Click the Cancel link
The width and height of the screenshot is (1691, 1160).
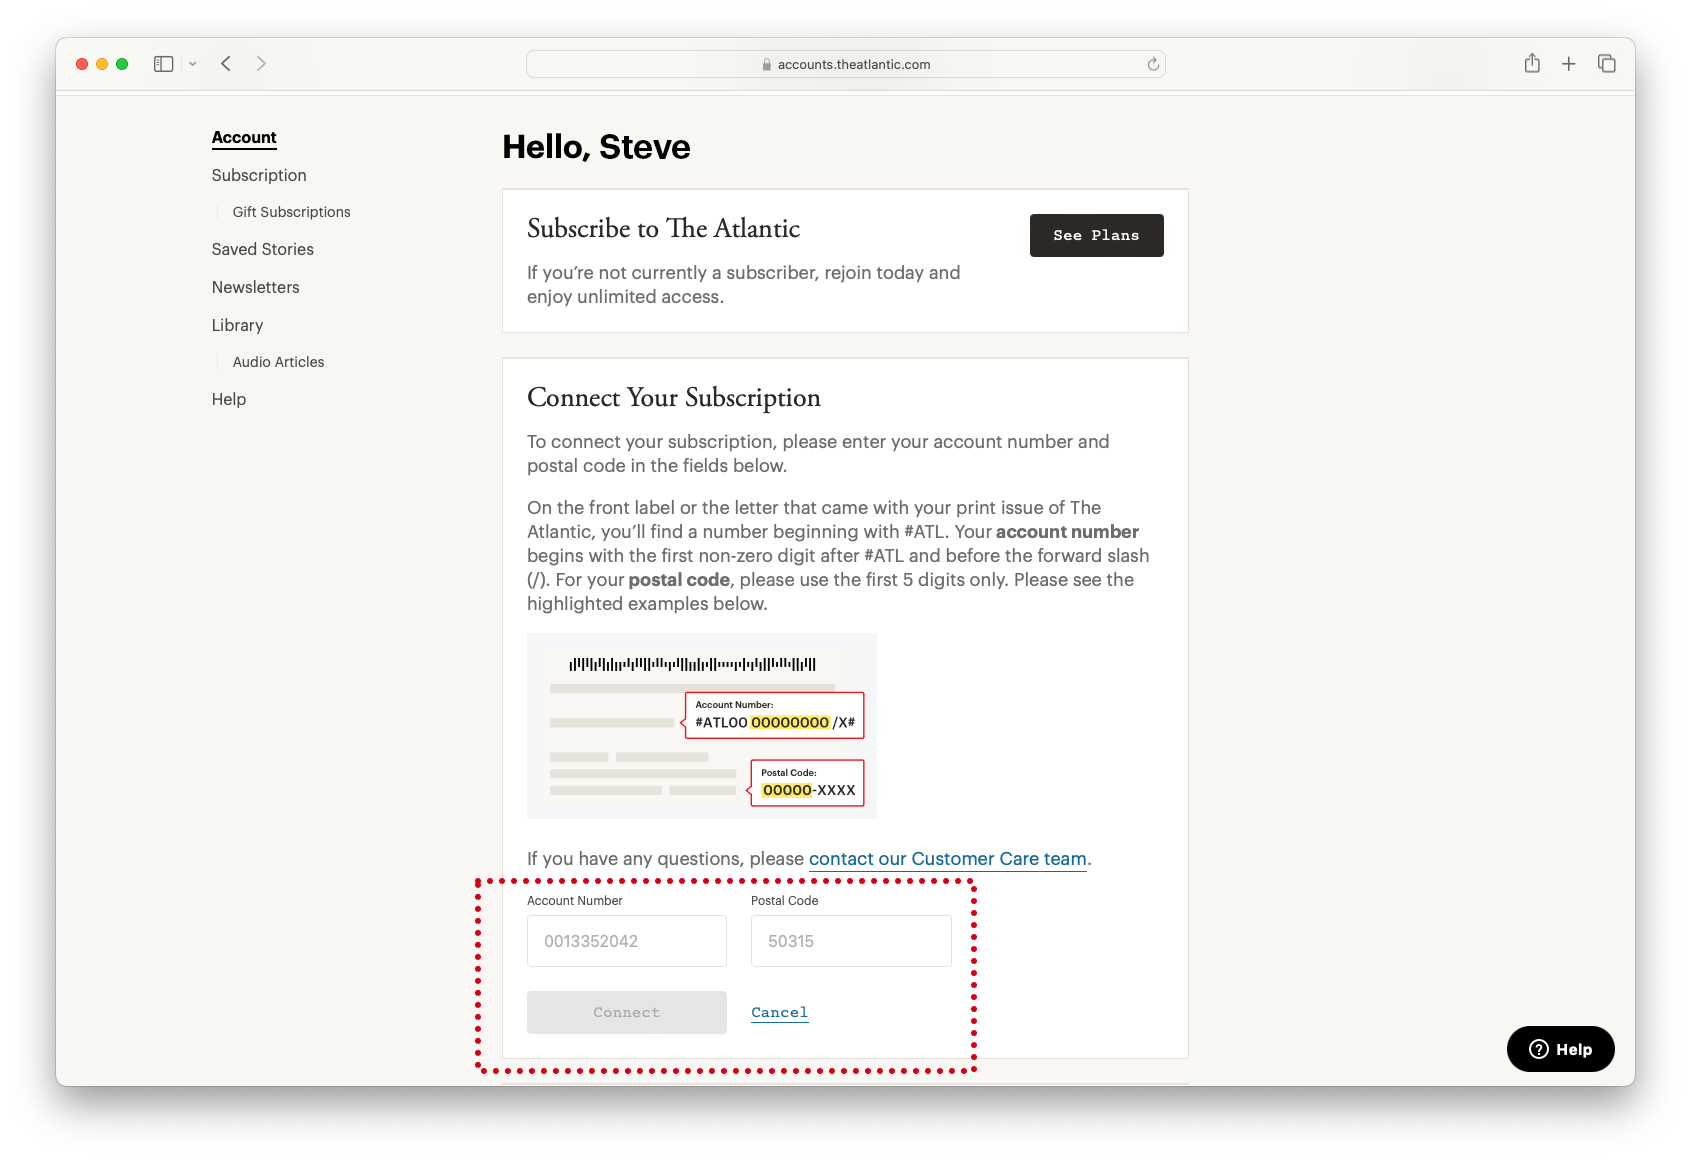pos(779,1012)
